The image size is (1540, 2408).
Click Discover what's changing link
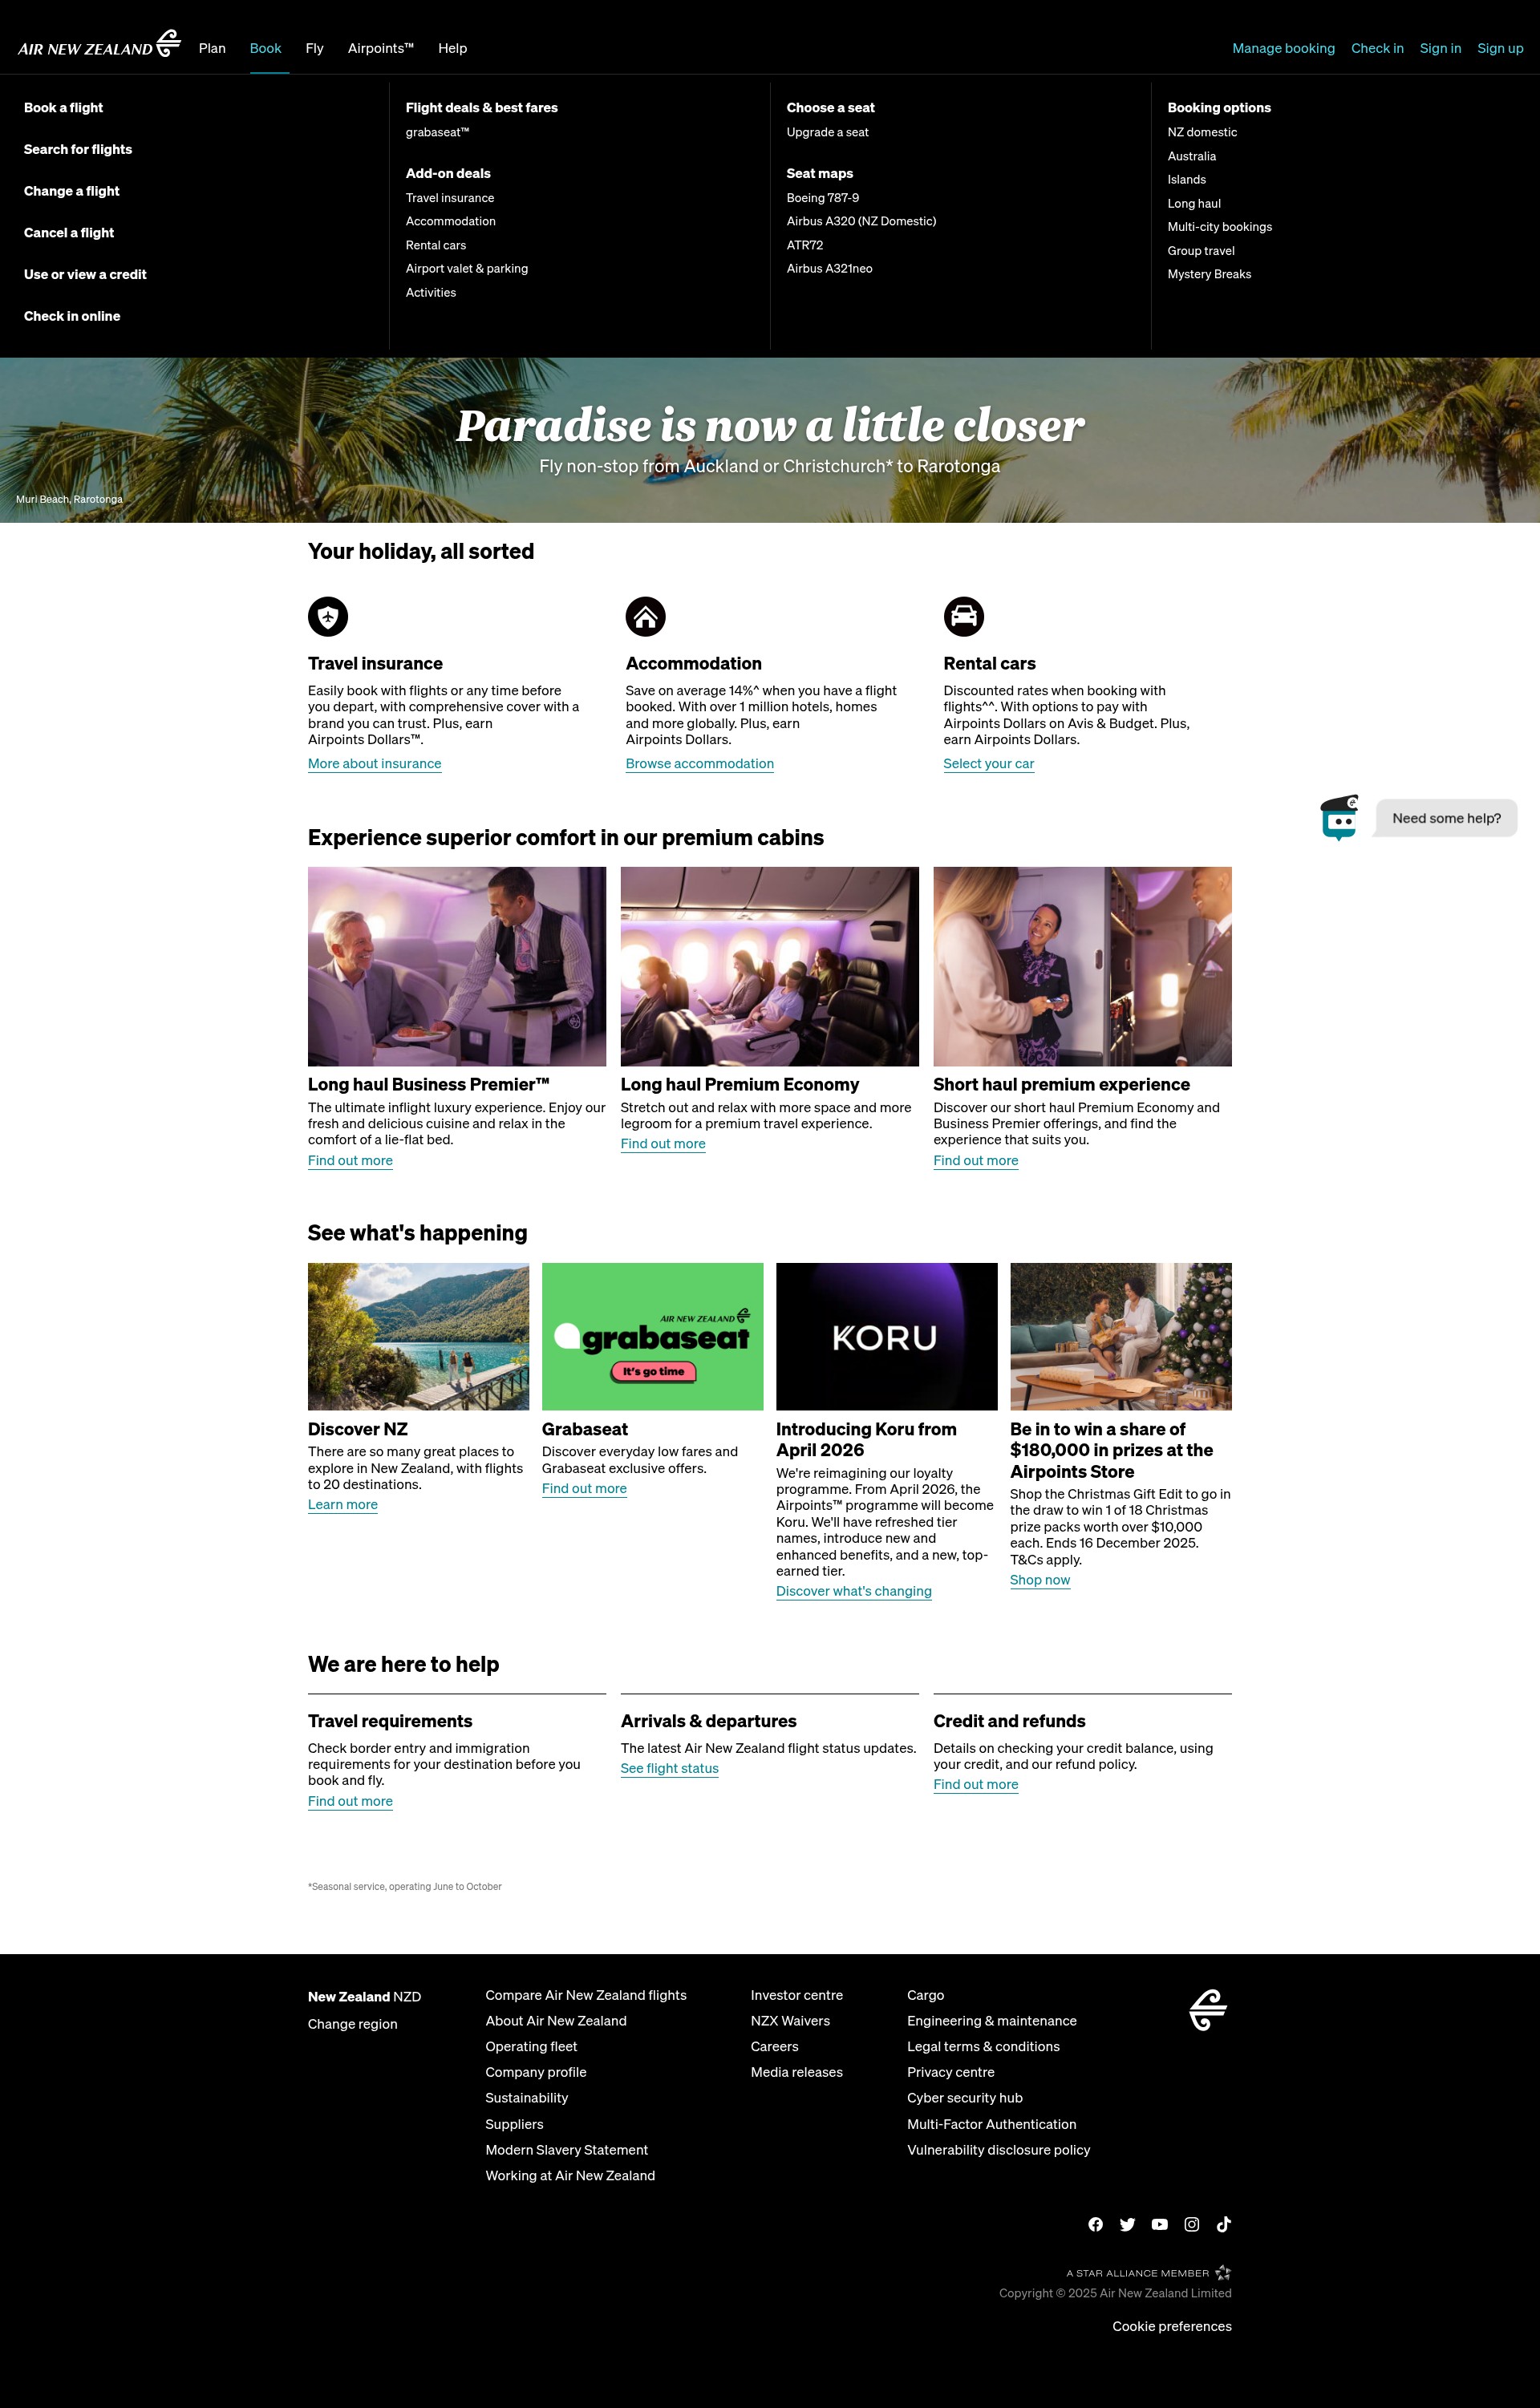(853, 1591)
